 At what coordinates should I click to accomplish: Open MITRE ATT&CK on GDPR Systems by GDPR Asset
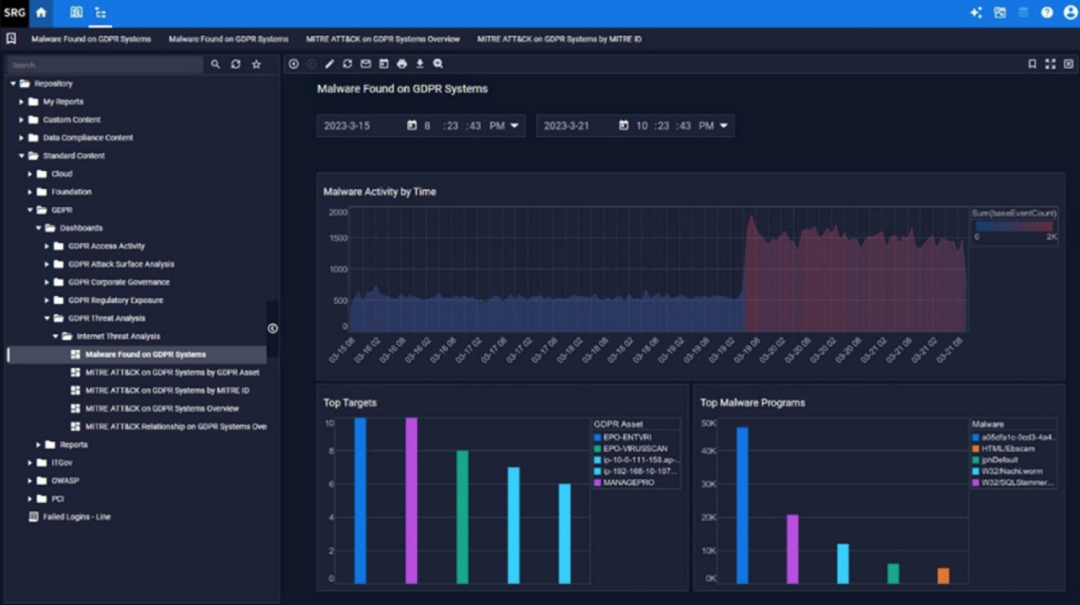point(171,372)
